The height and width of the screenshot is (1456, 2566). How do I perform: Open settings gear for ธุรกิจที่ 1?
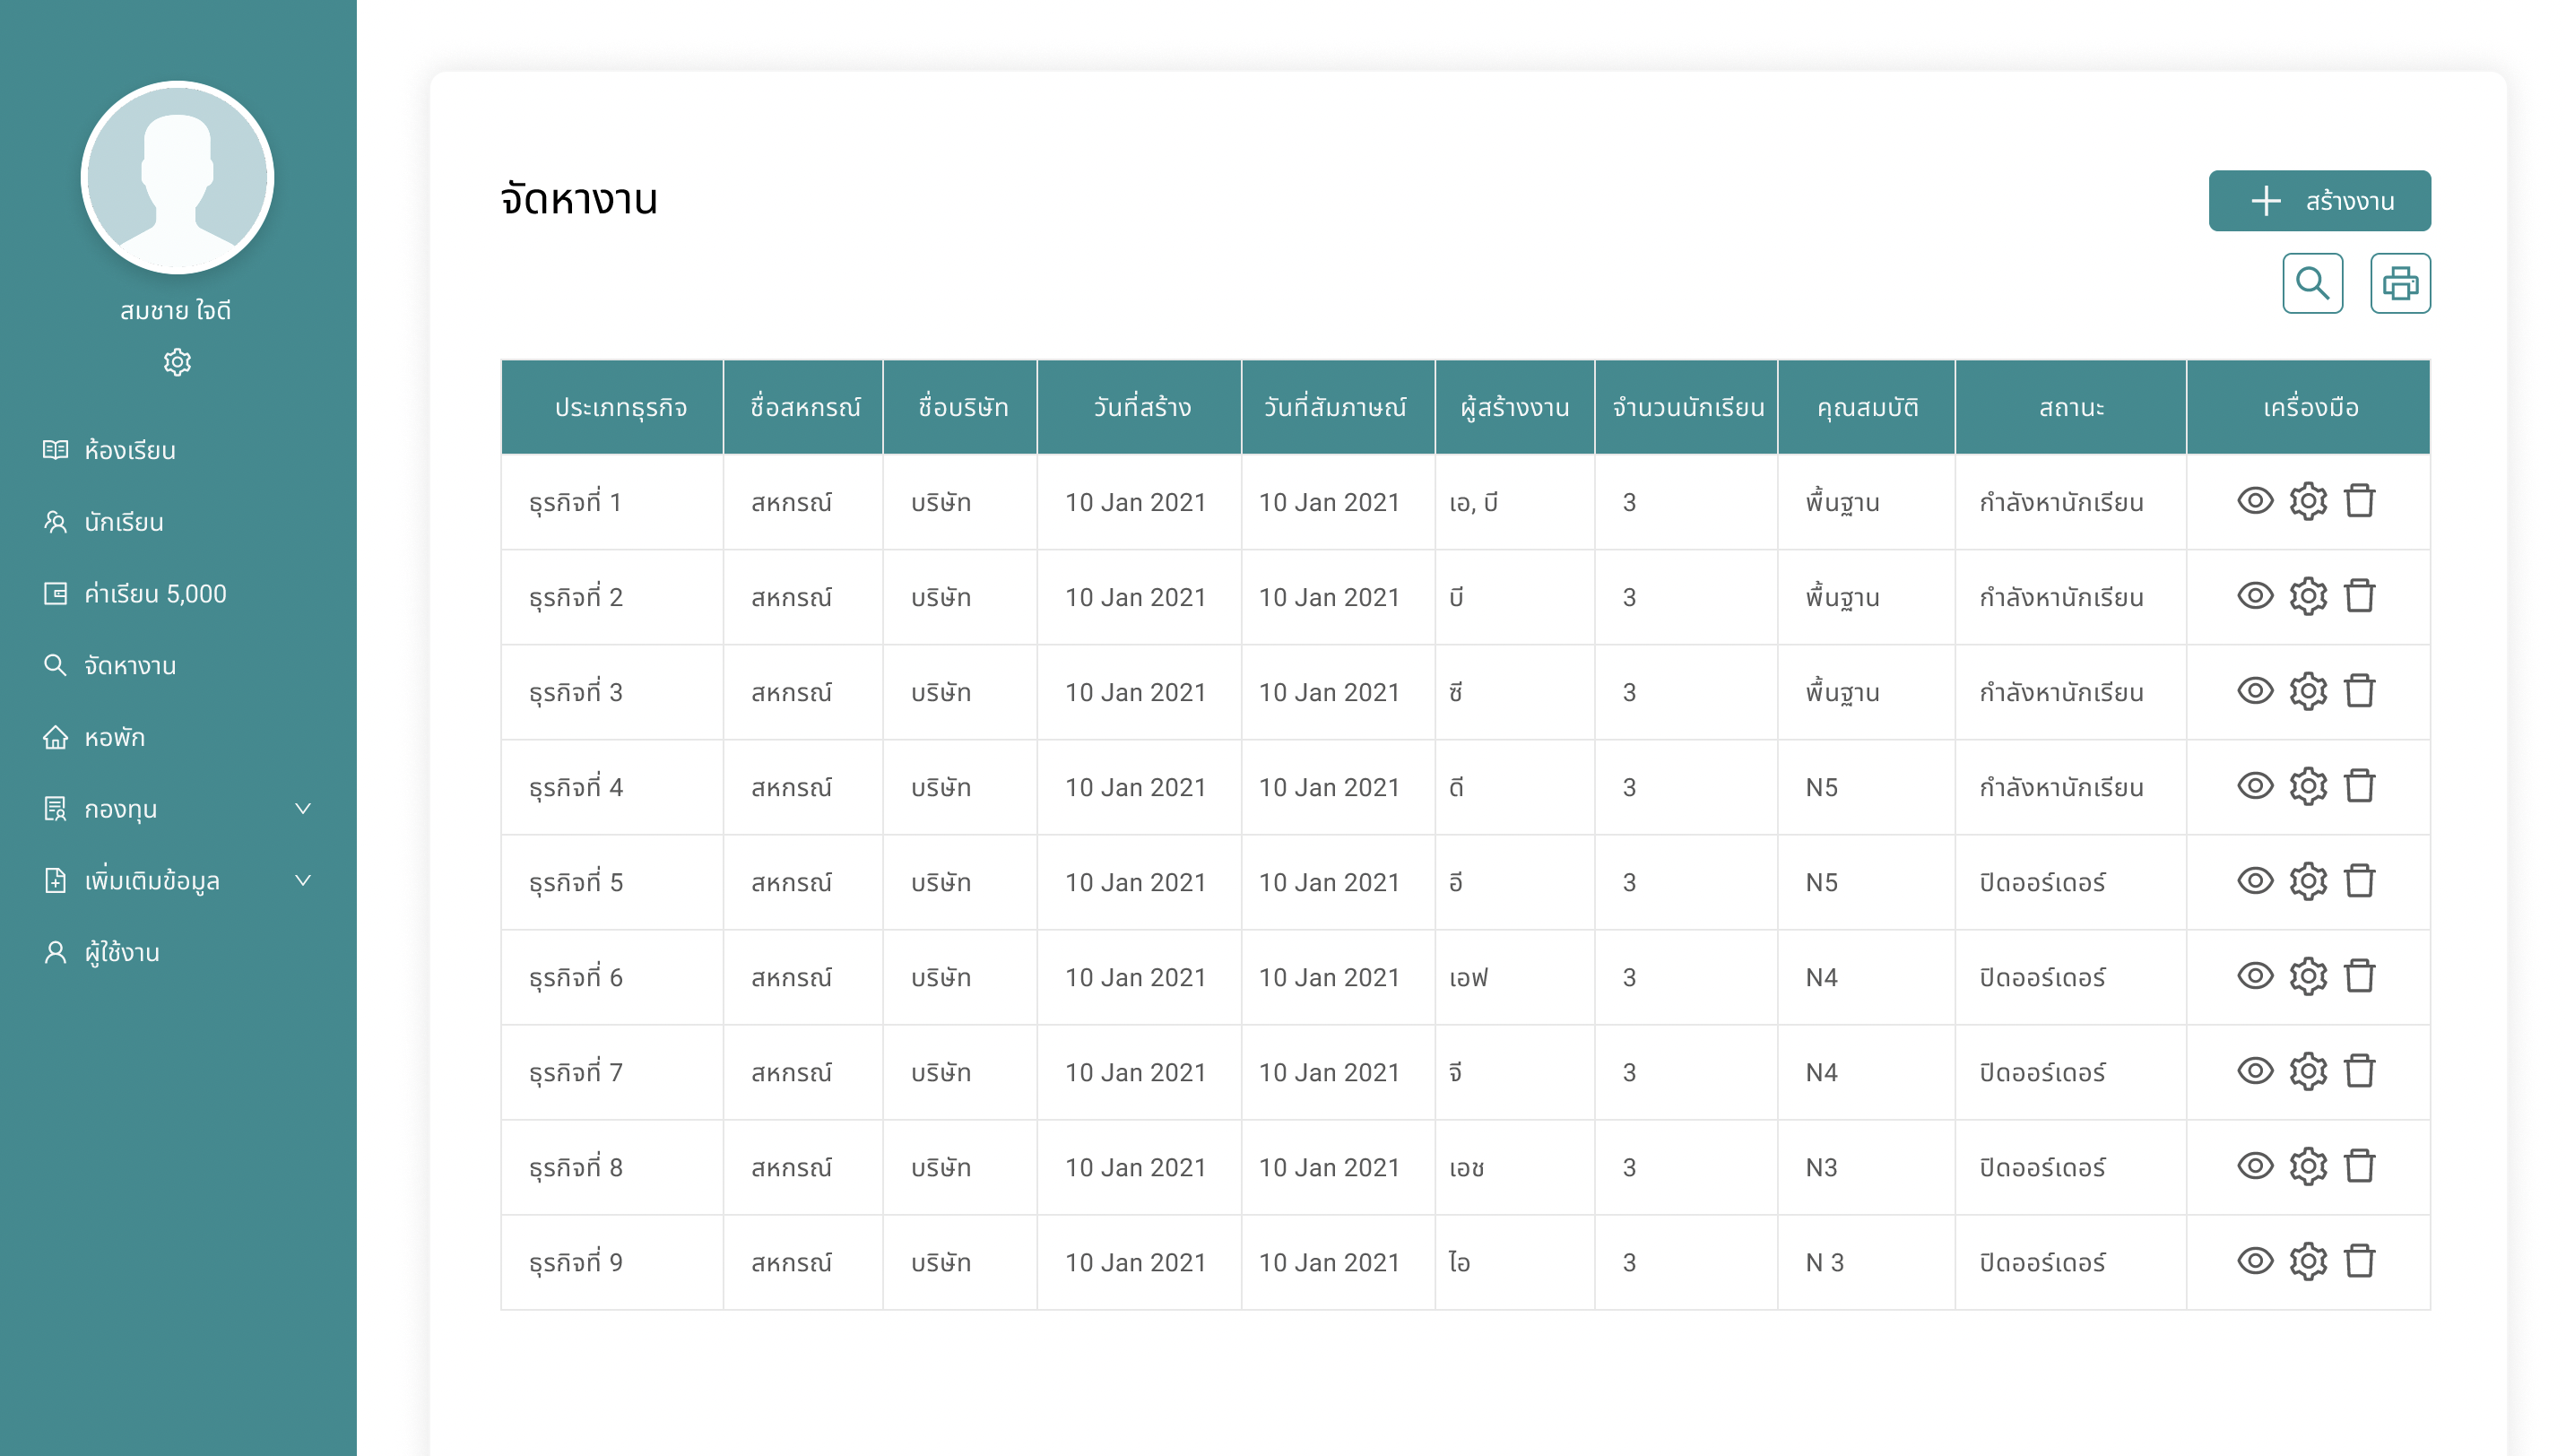[x=2308, y=501]
